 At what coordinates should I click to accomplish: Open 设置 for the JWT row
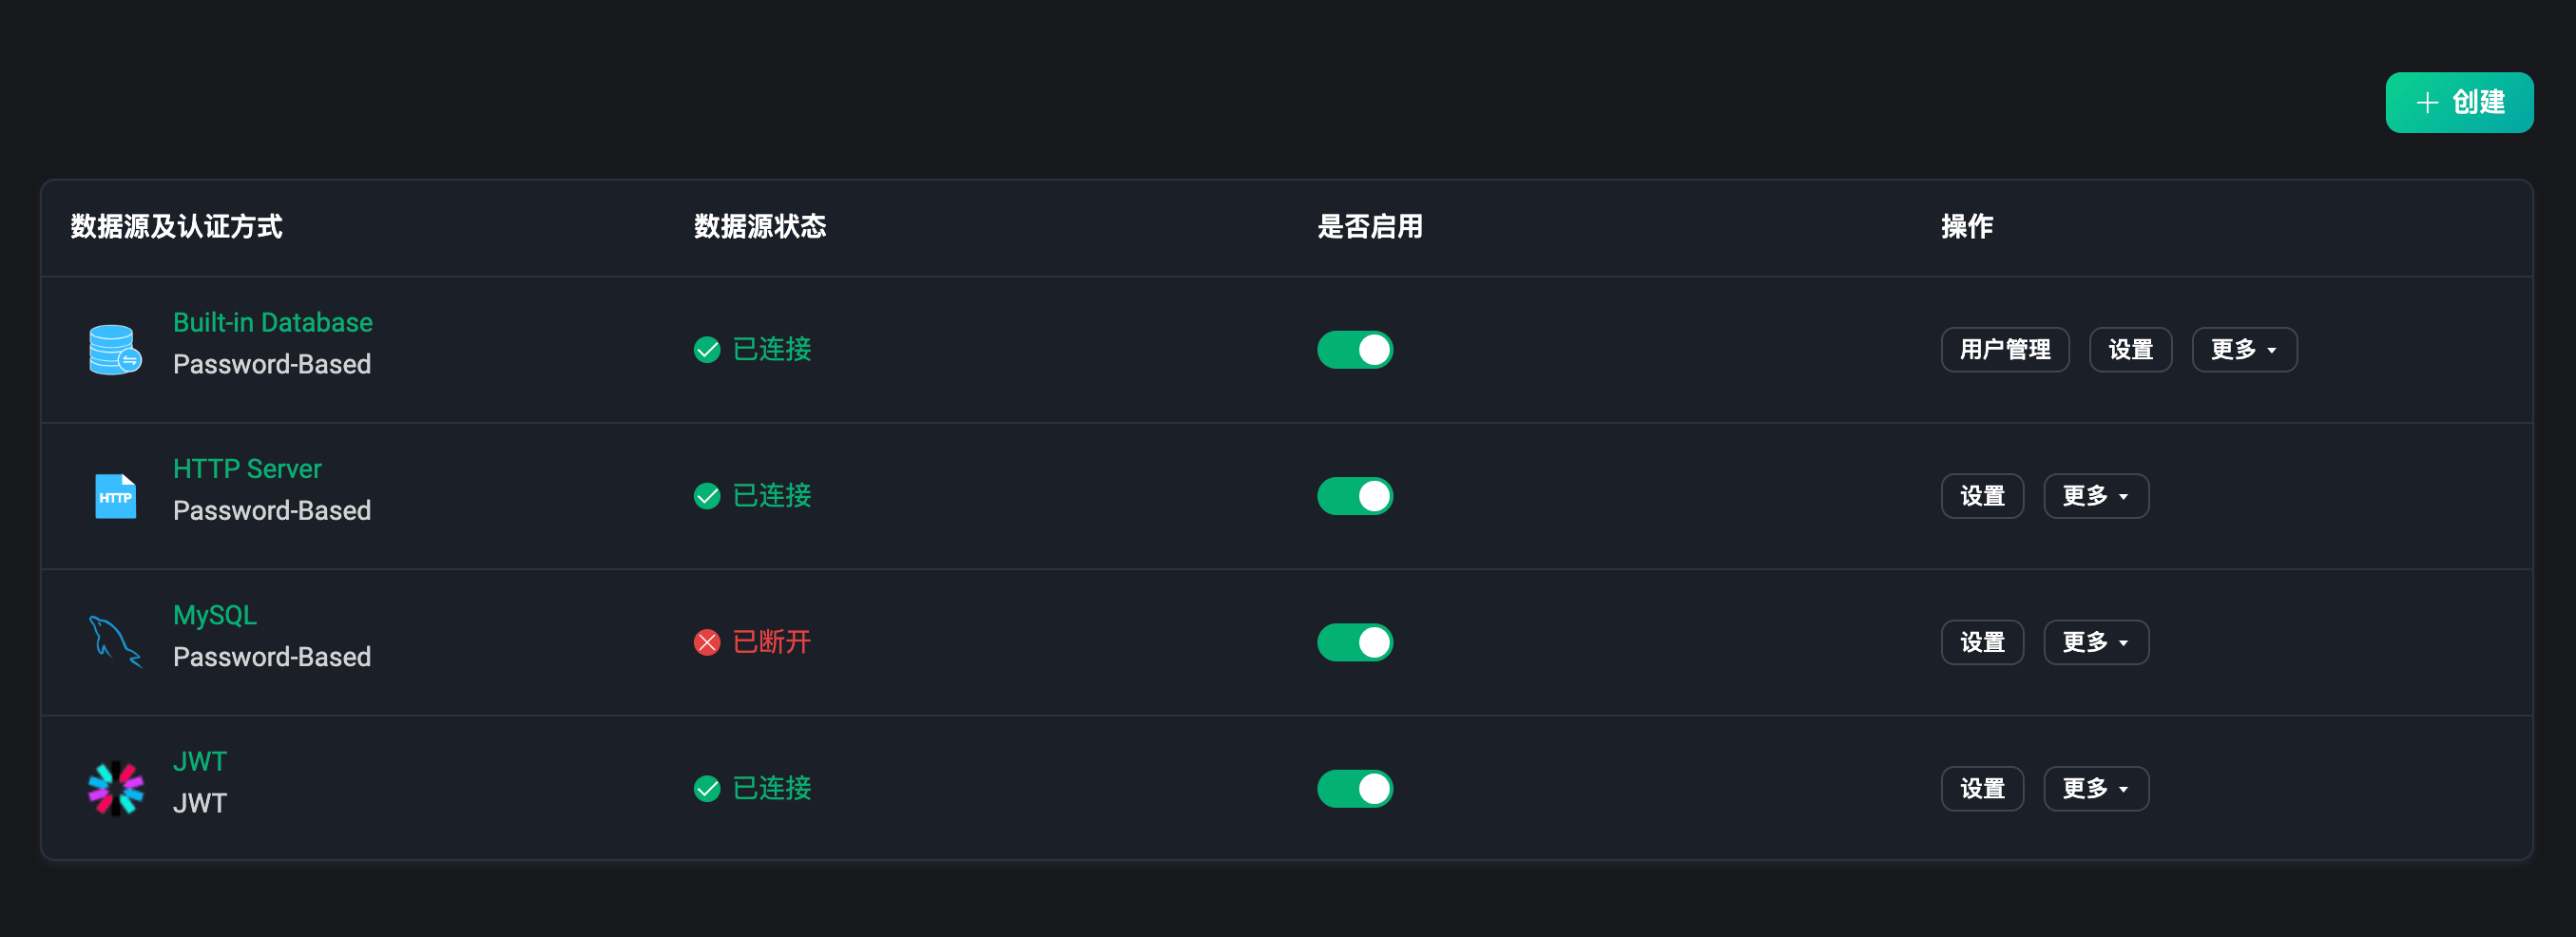click(1981, 788)
